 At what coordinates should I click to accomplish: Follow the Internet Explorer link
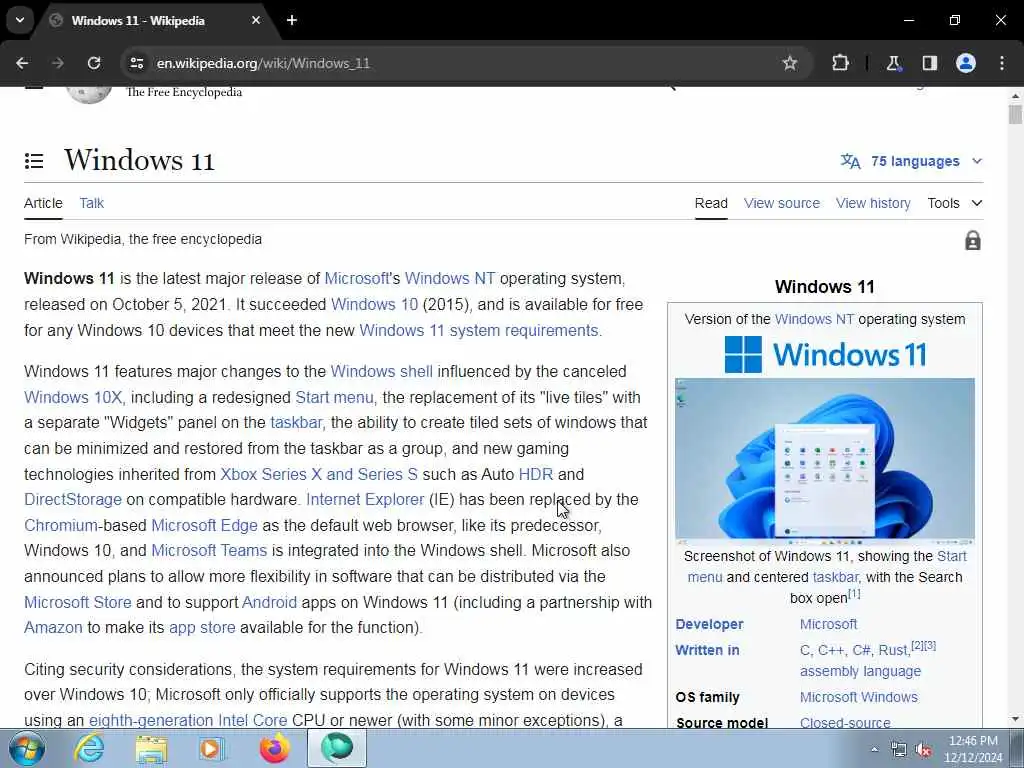tap(365, 500)
